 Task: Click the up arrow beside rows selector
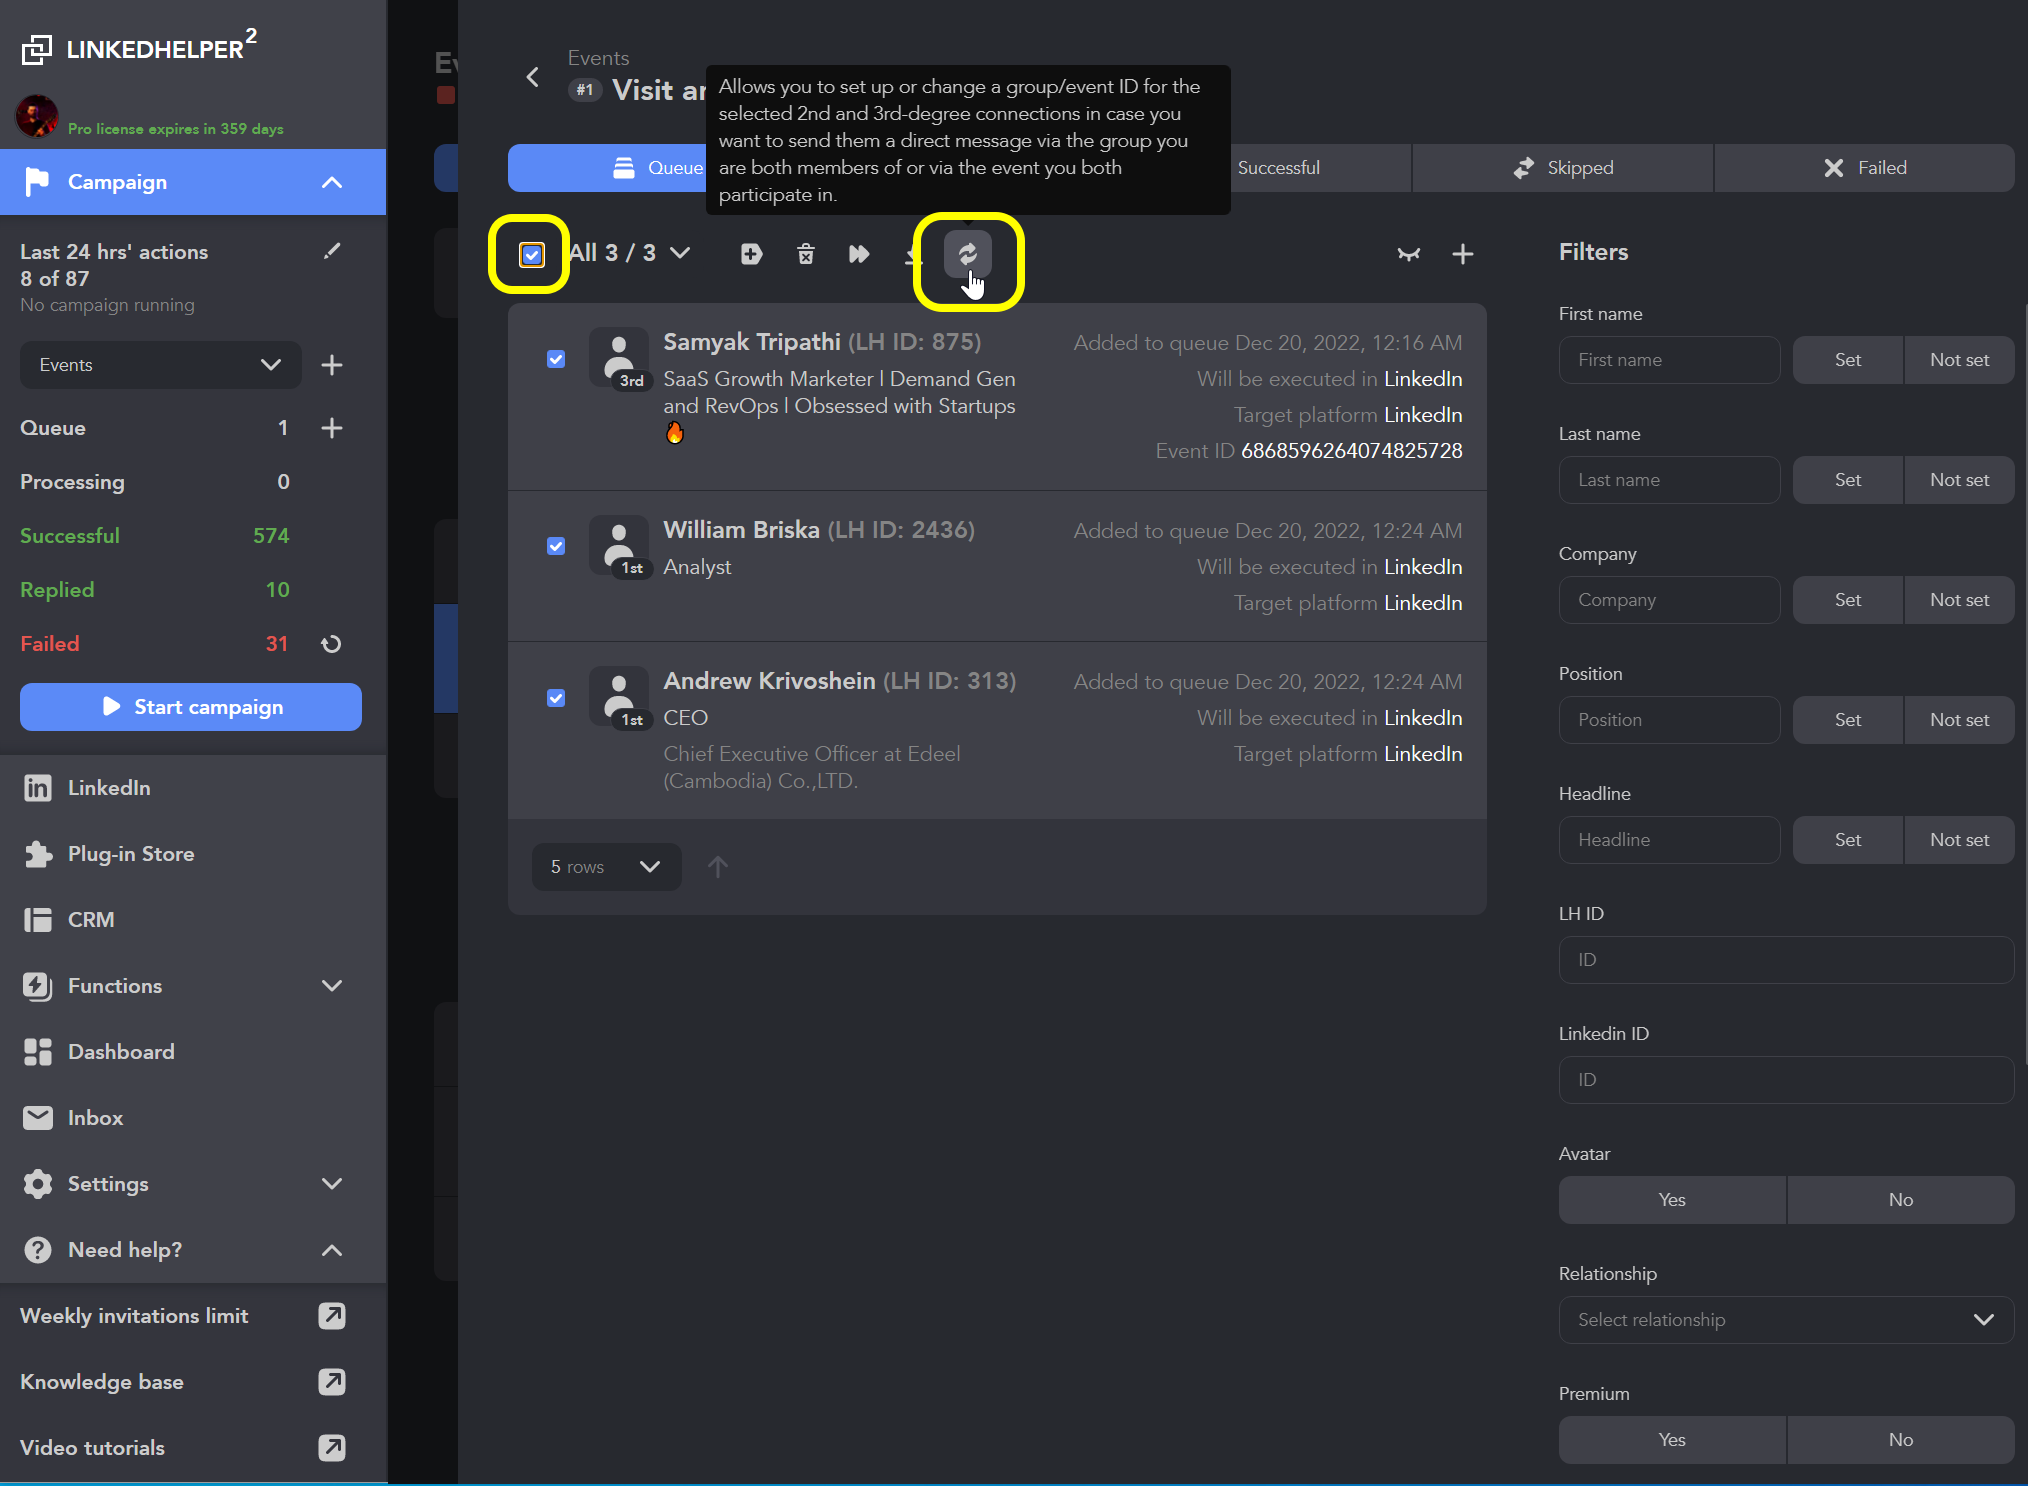718,867
